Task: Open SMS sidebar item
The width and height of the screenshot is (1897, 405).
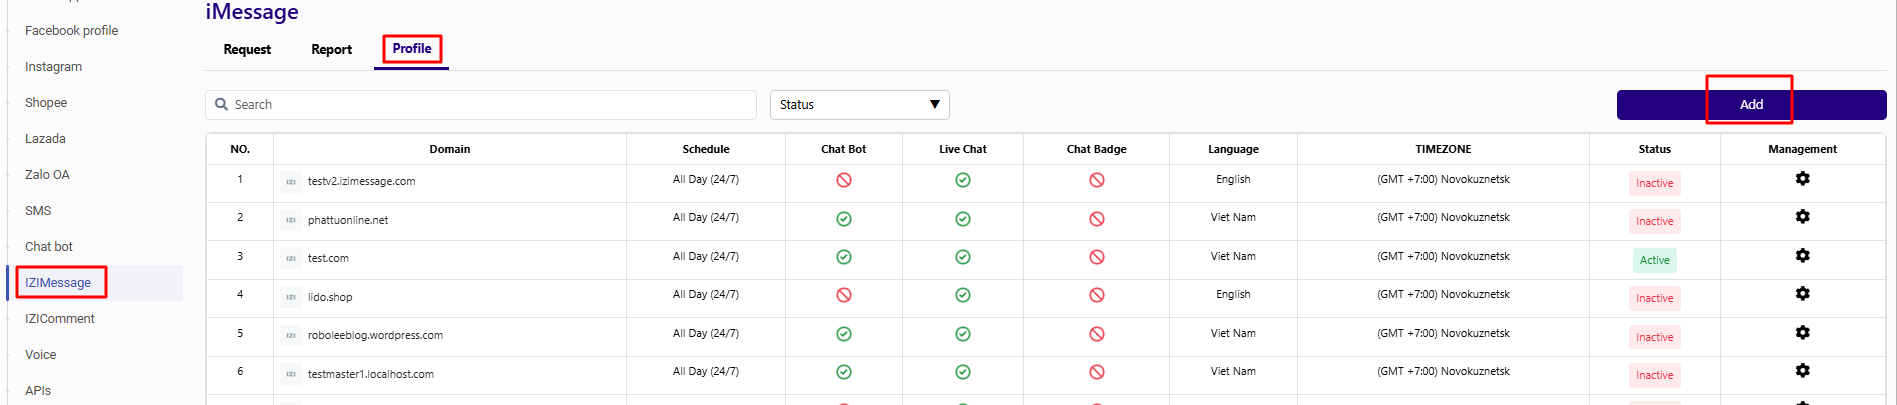Action: [x=38, y=211]
